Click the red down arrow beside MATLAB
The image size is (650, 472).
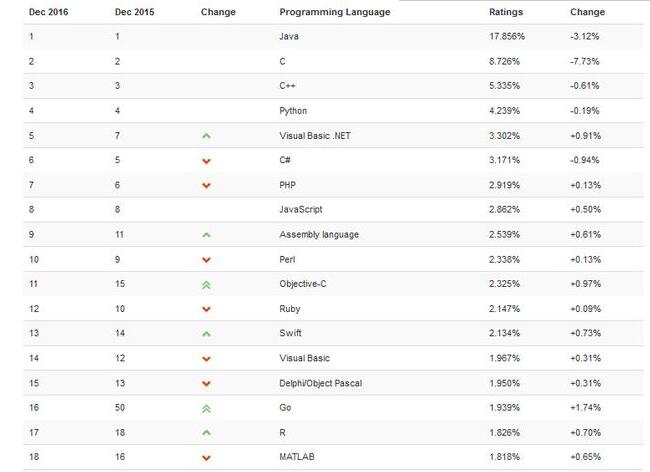point(206,458)
